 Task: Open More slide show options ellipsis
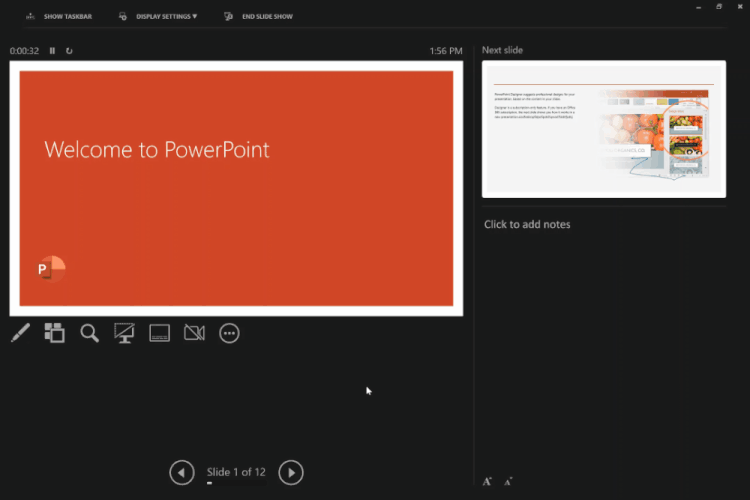(x=229, y=333)
